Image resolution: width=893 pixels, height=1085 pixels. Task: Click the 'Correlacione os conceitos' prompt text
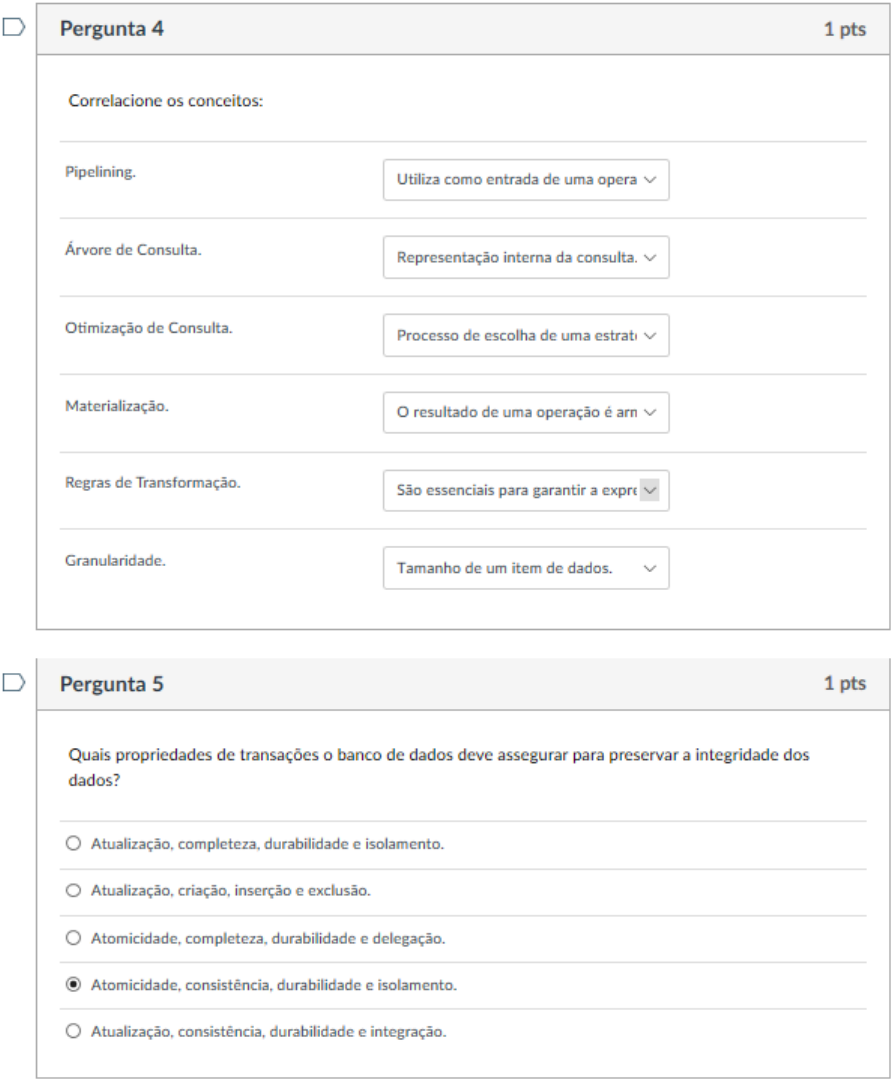point(166,101)
